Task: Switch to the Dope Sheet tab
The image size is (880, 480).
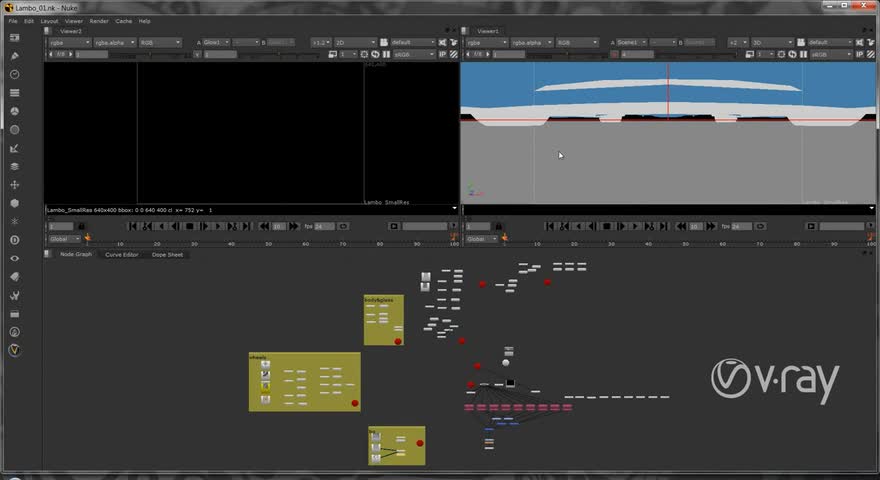Action: click(167, 255)
